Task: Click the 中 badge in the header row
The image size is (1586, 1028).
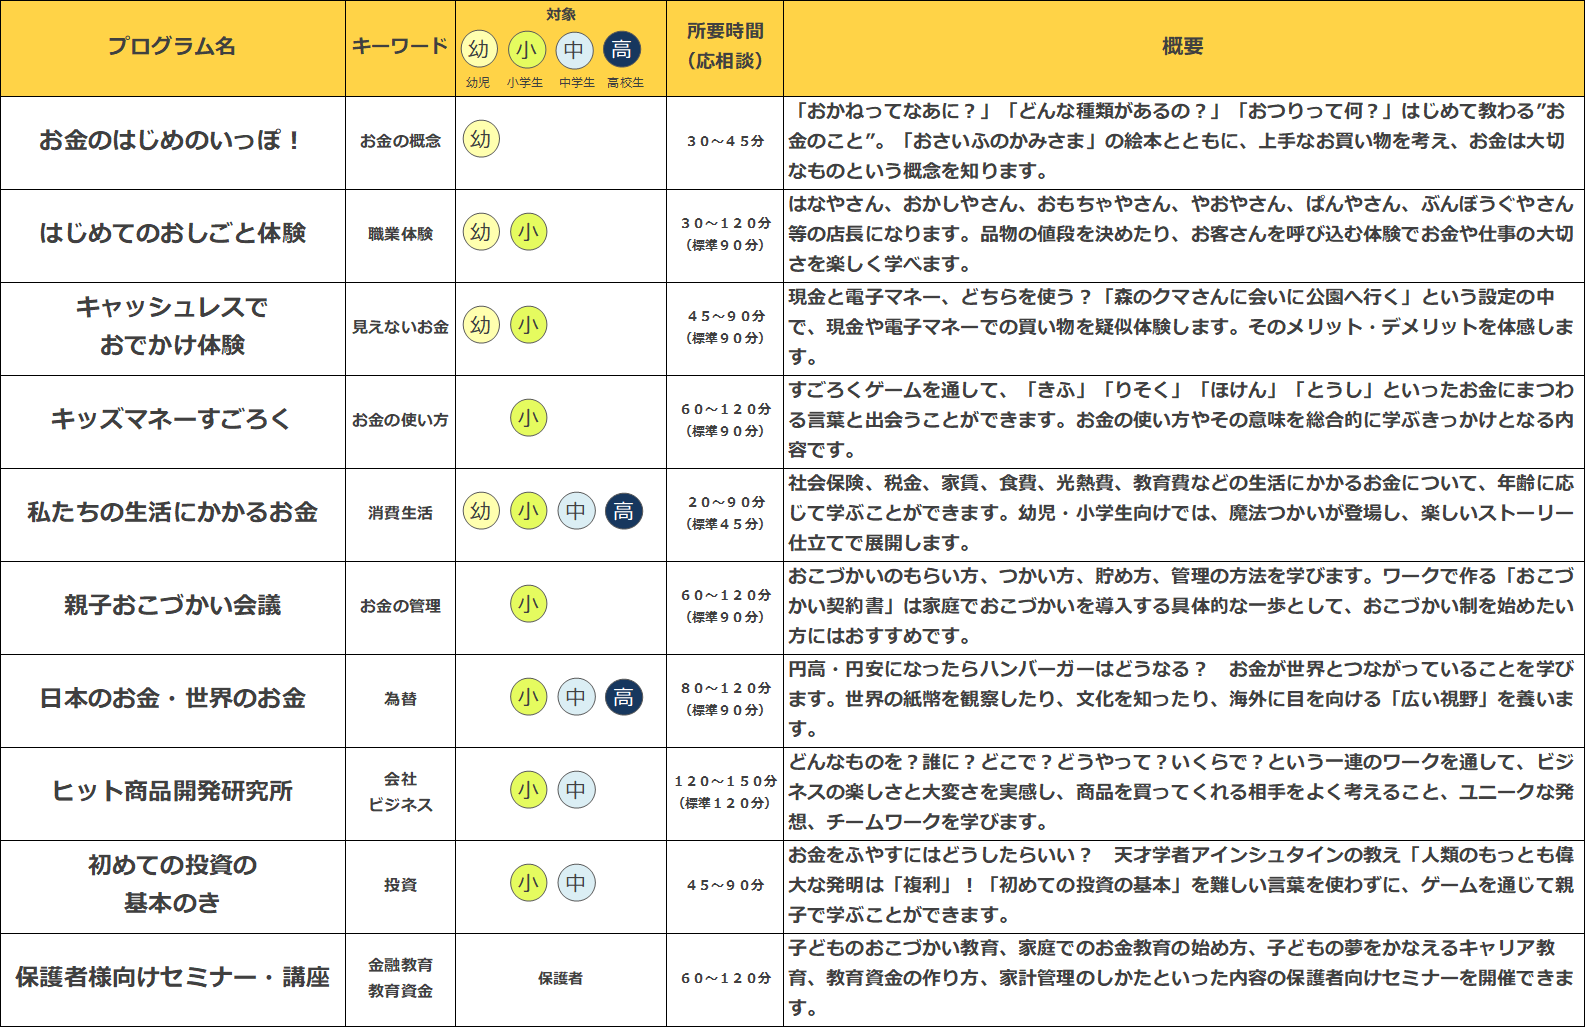Action: coord(574,50)
